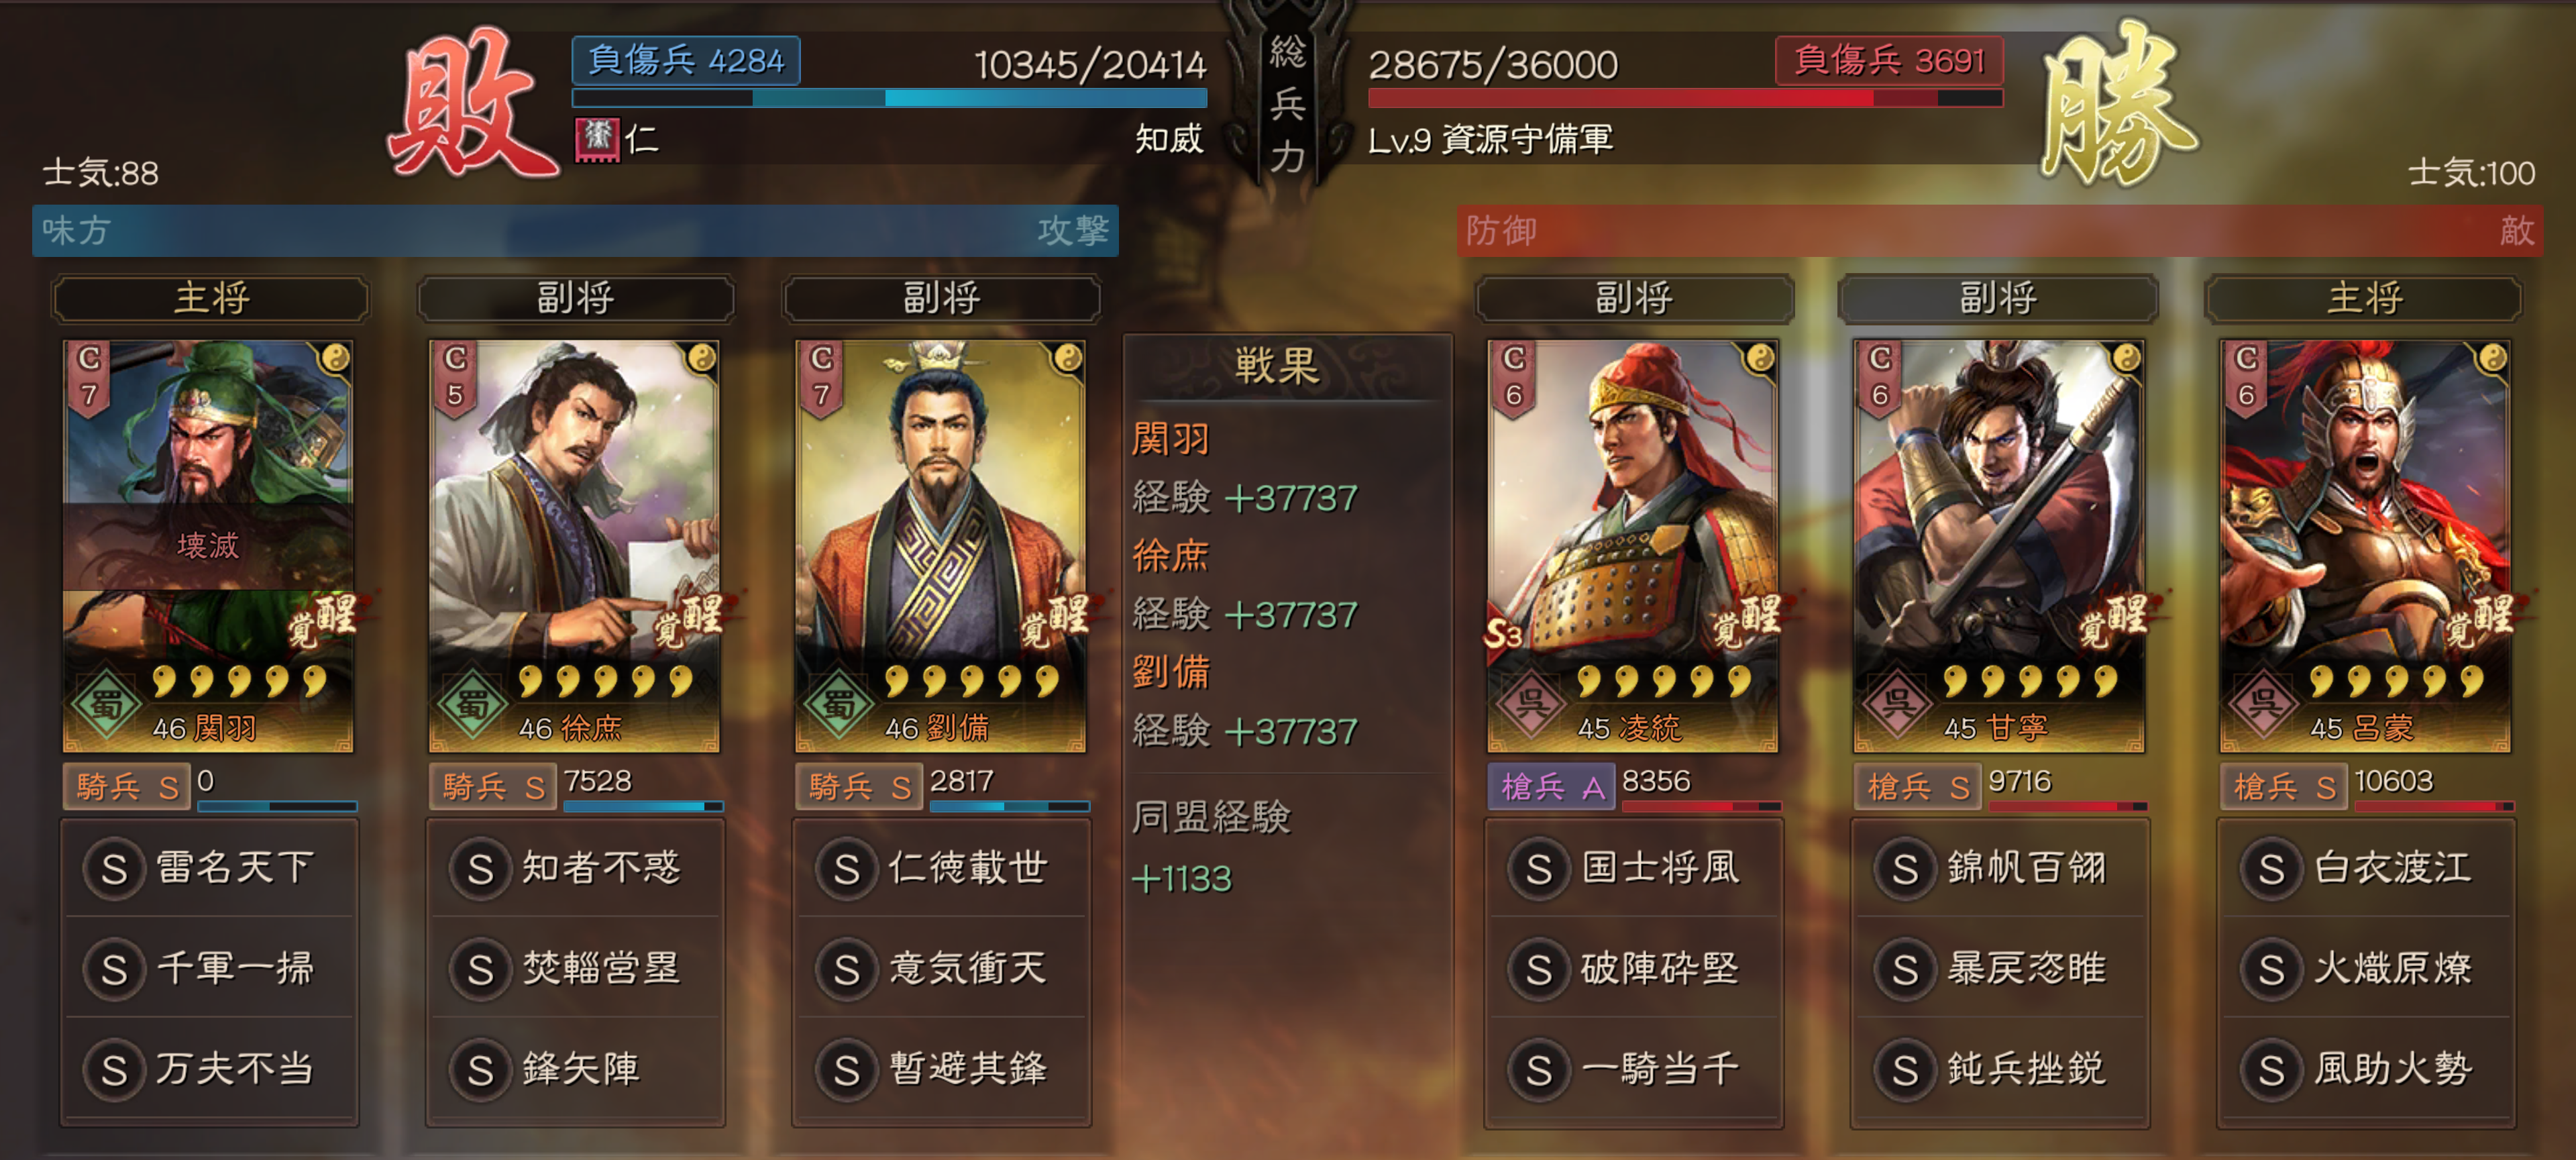Click the 負傷兵 4284 wounded troops label
Screen dimensions: 2576x1160
click(686, 61)
